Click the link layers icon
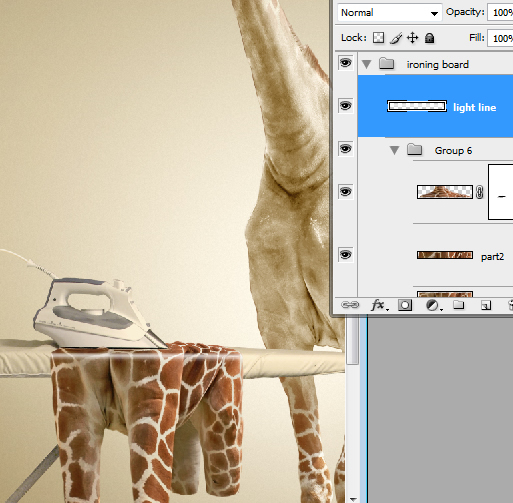The height and width of the screenshot is (503, 513). 350,305
